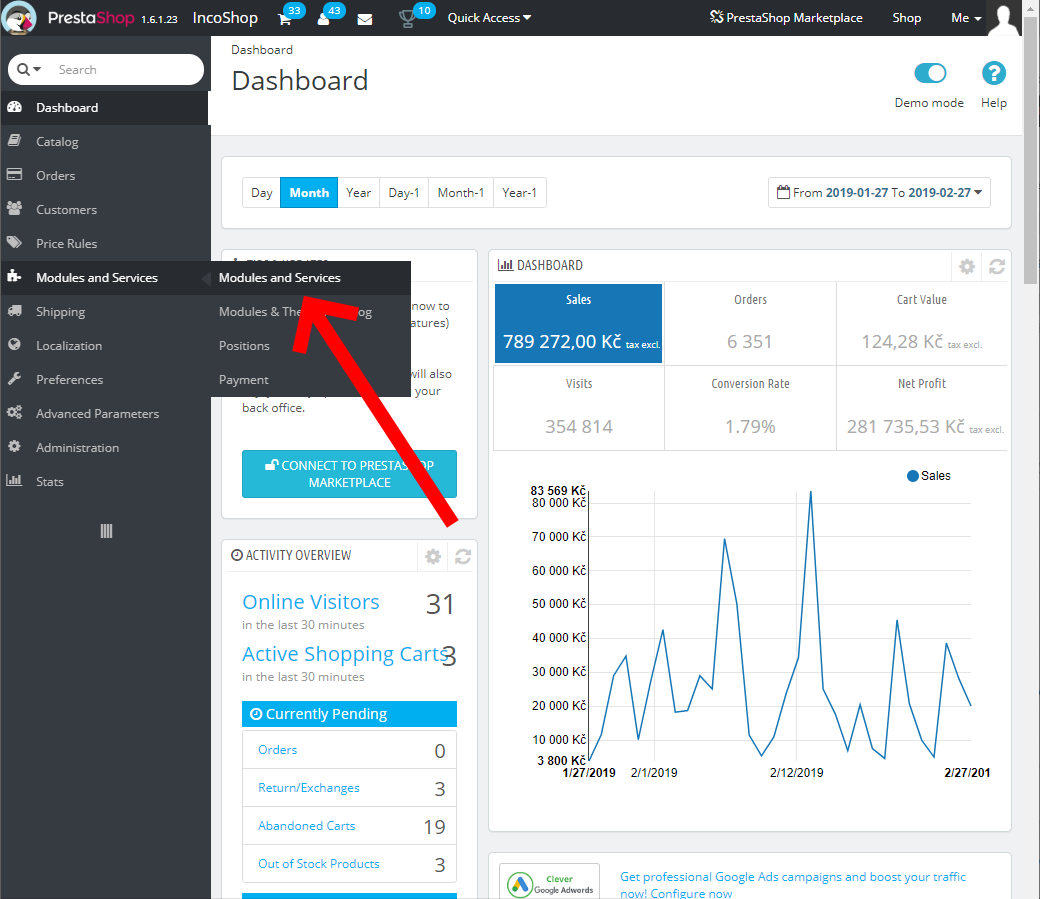Collapse the sidebar menu with the bars icon

[106, 531]
